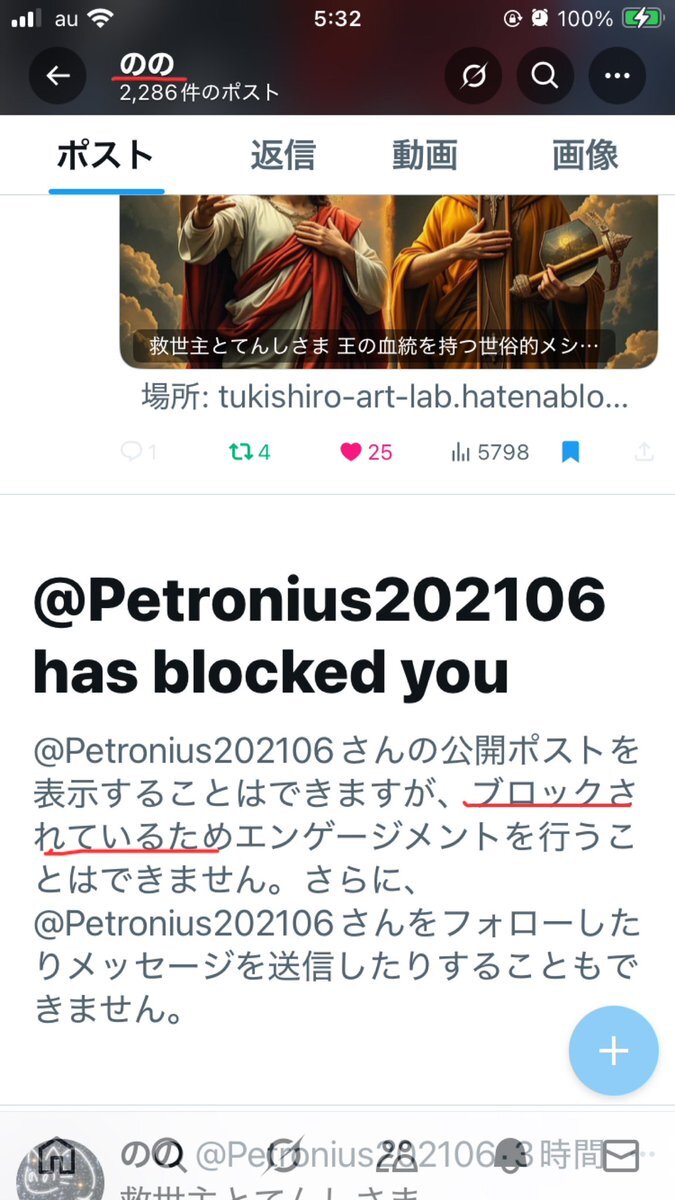
Task: Select the ポスト tab
Action: [x=105, y=155]
